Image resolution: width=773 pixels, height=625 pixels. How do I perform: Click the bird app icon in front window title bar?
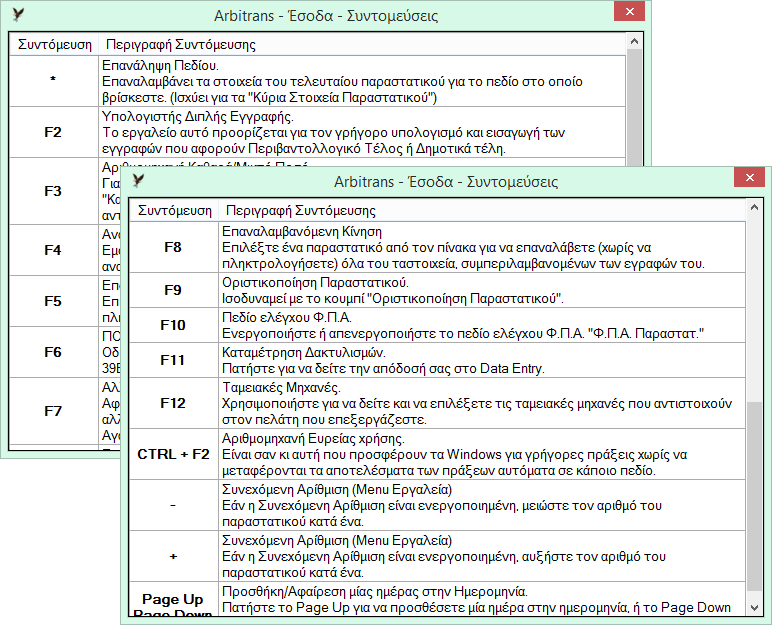139,181
